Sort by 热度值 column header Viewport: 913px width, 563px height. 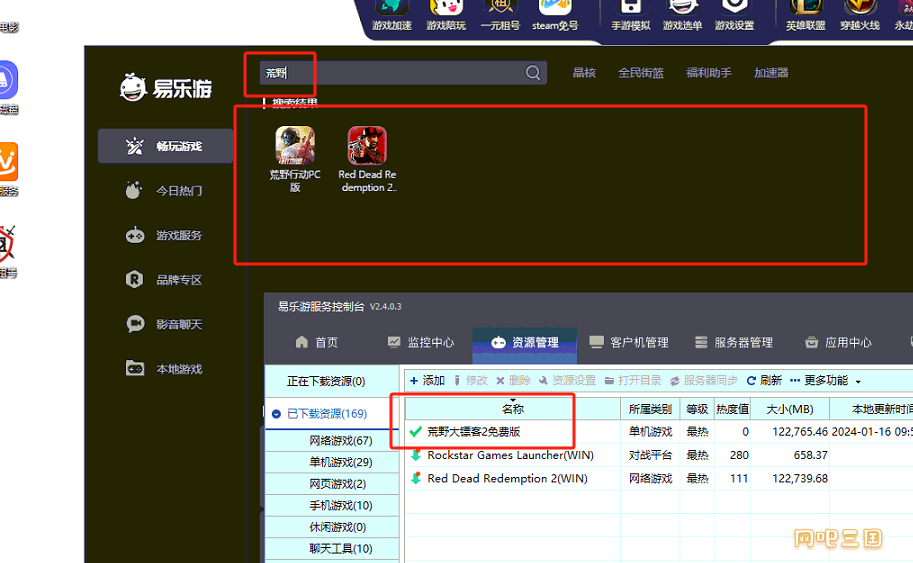(732, 409)
